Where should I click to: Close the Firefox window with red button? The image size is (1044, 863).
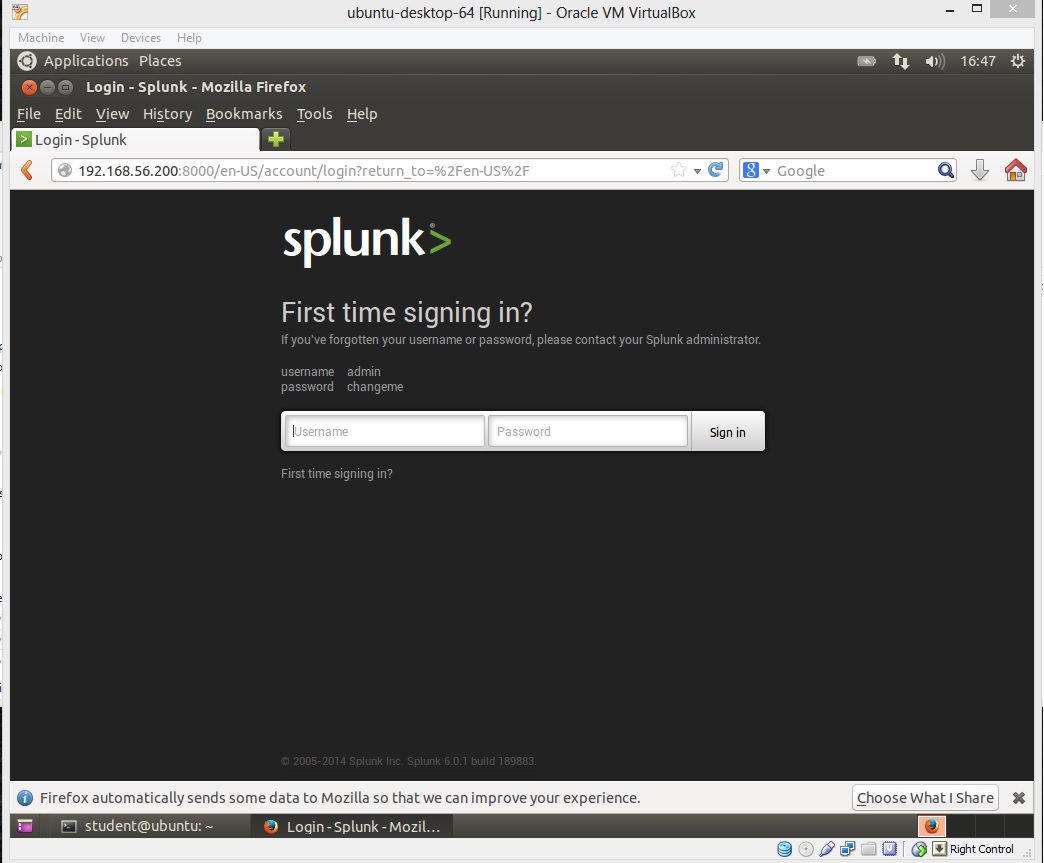[29, 87]
